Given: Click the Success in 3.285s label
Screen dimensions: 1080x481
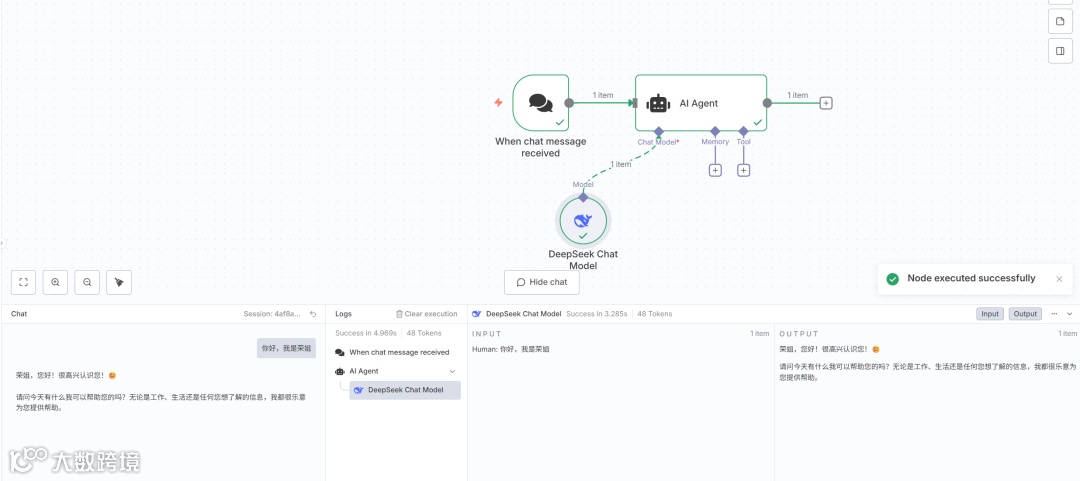Looking at the screenshot, I should 596,314.
